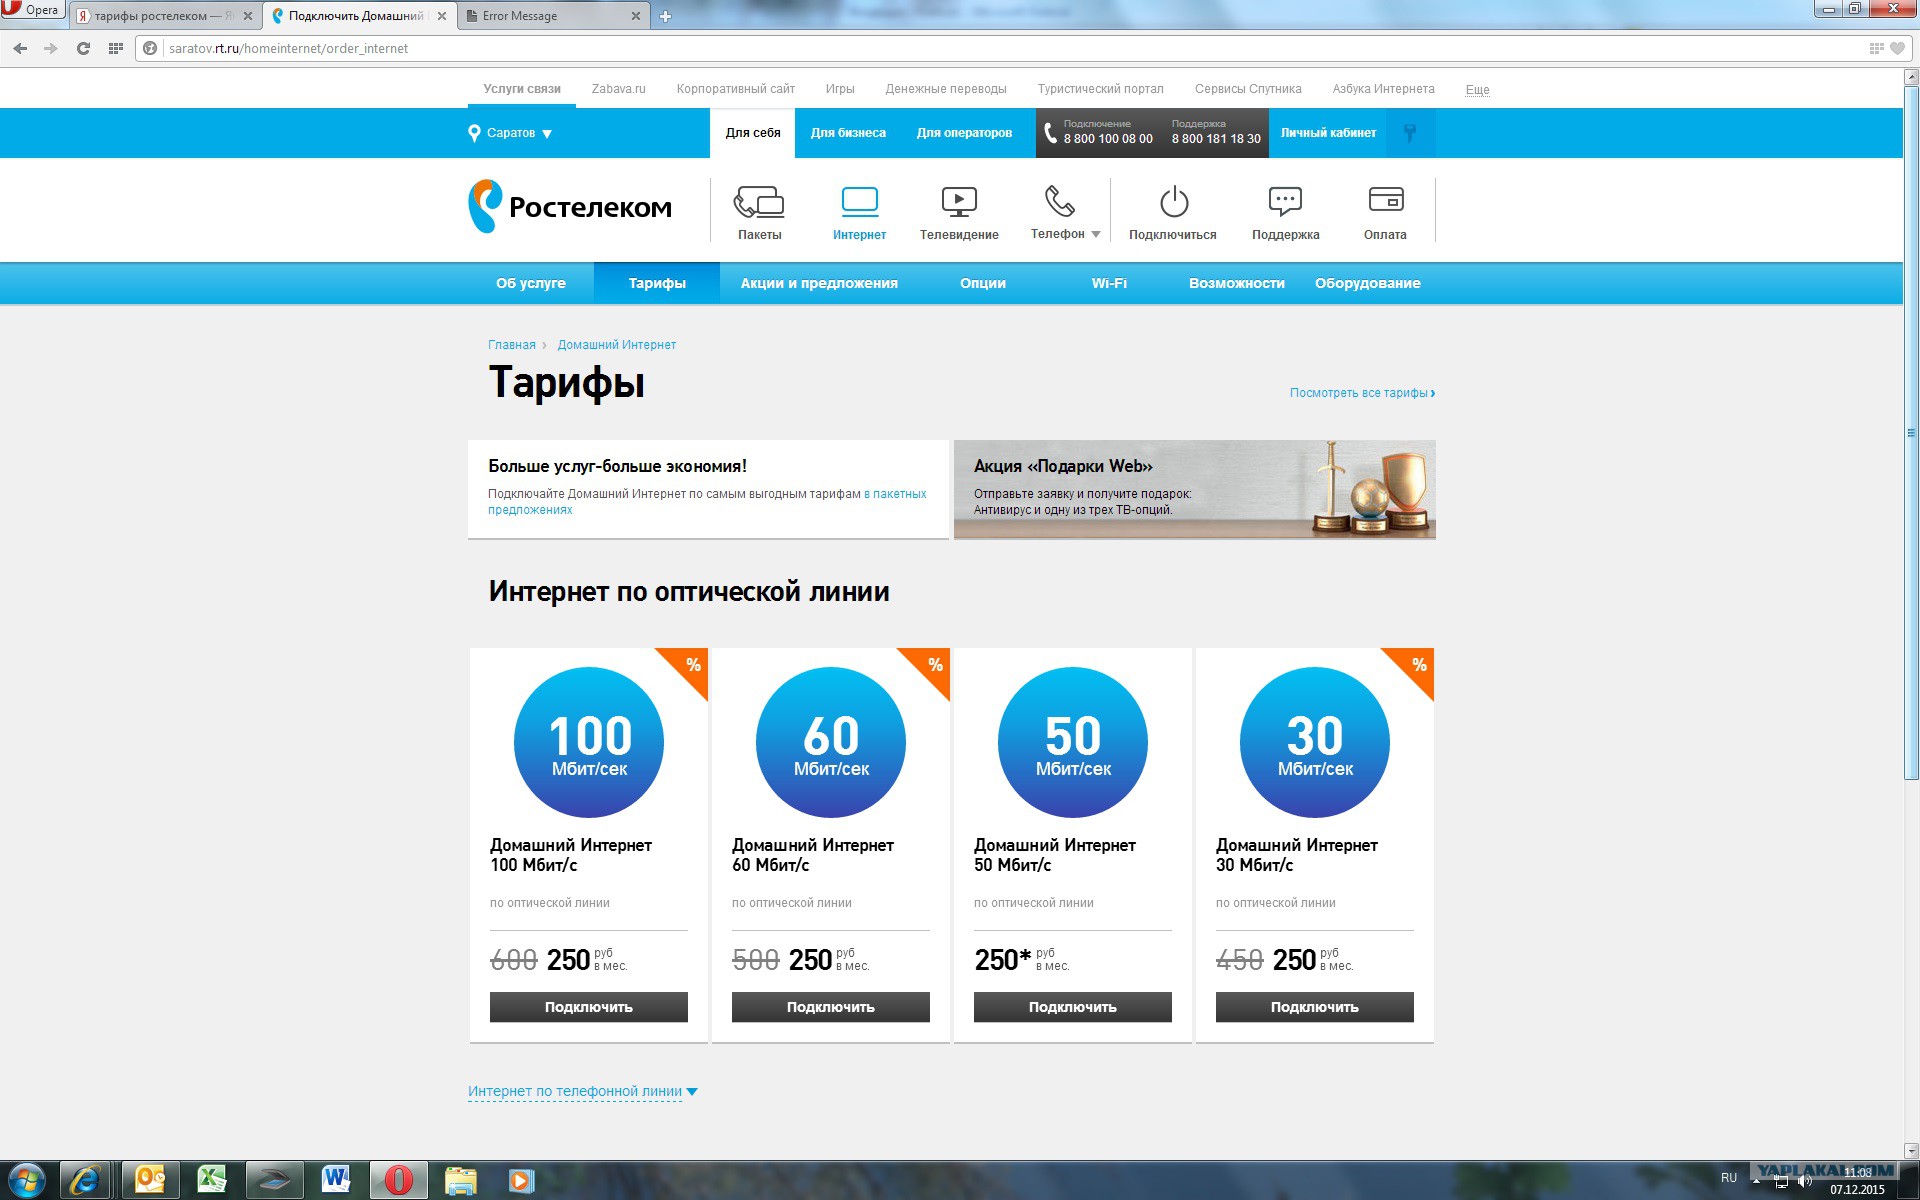Open Word from the taskbar
The height and width of the screenshot is (1200, 1920).
pyautogui.click(x=336, y=1180)
